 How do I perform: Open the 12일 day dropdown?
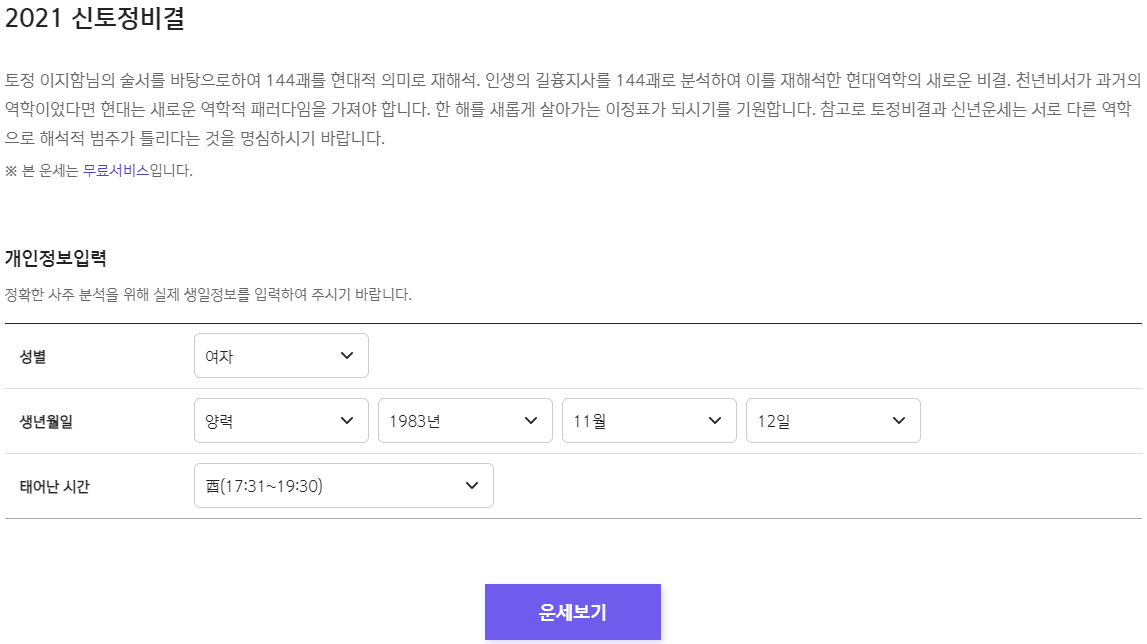pos(833,420)
